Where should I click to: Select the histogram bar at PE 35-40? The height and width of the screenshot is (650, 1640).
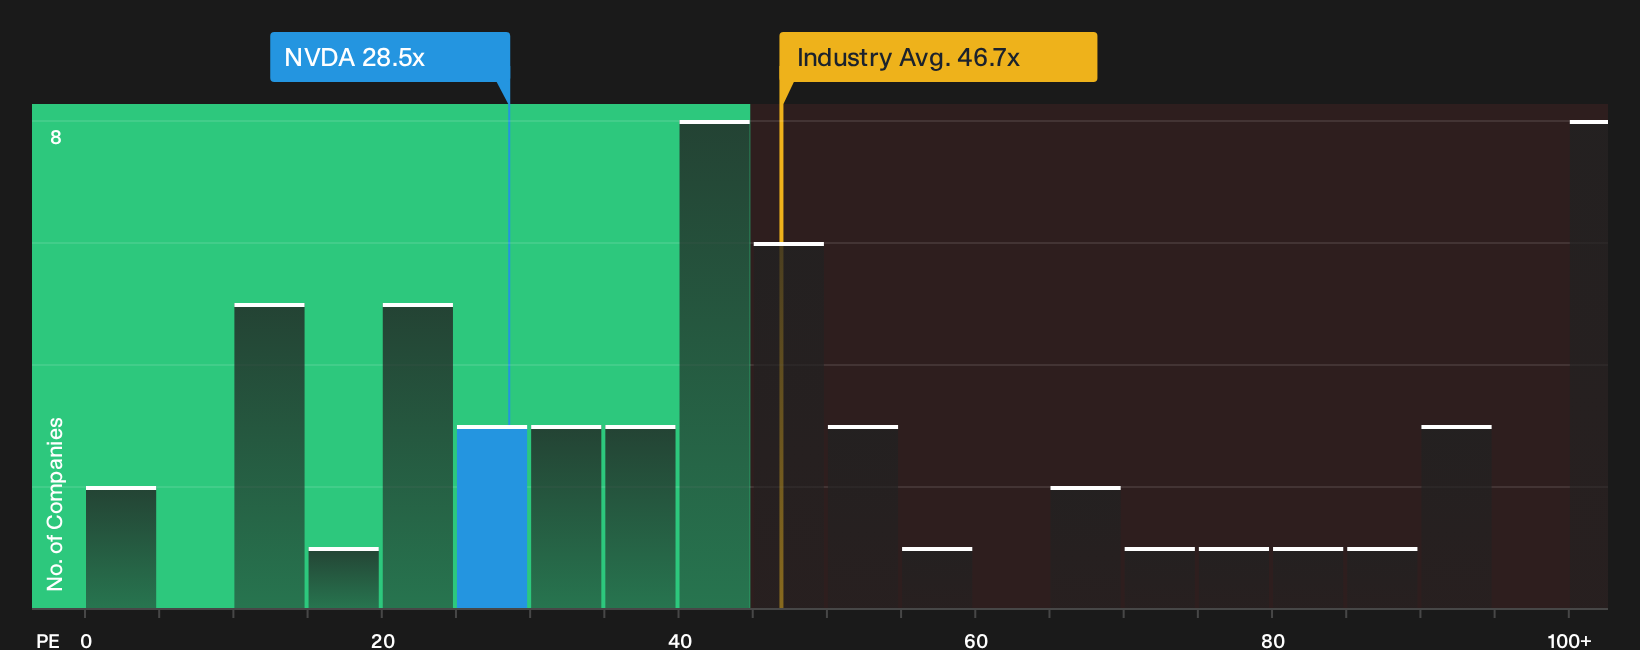[640, 517]
